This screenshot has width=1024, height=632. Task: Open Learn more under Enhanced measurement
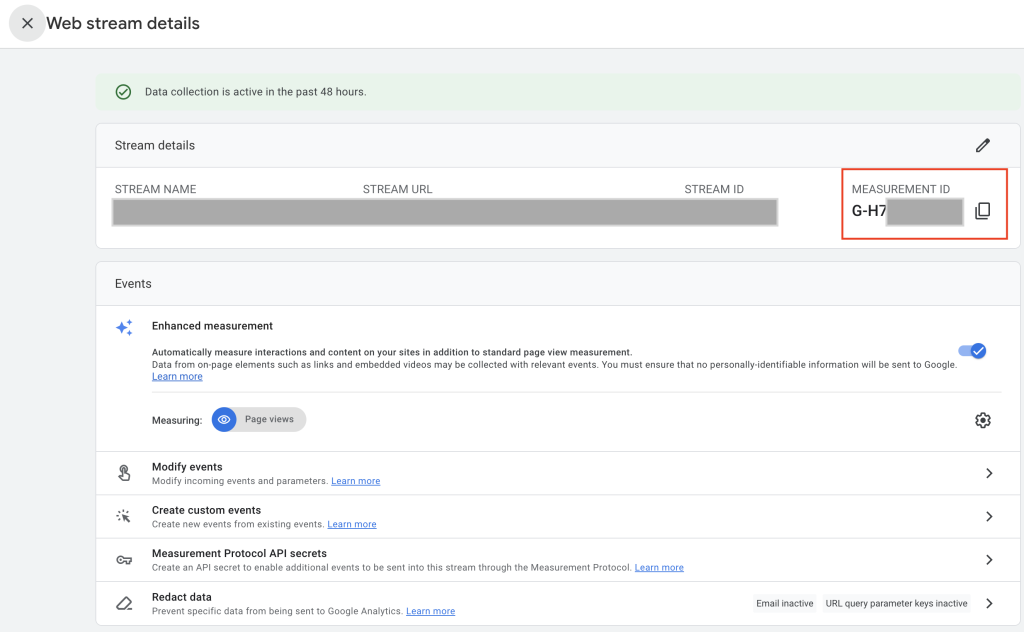coord(177,377)
